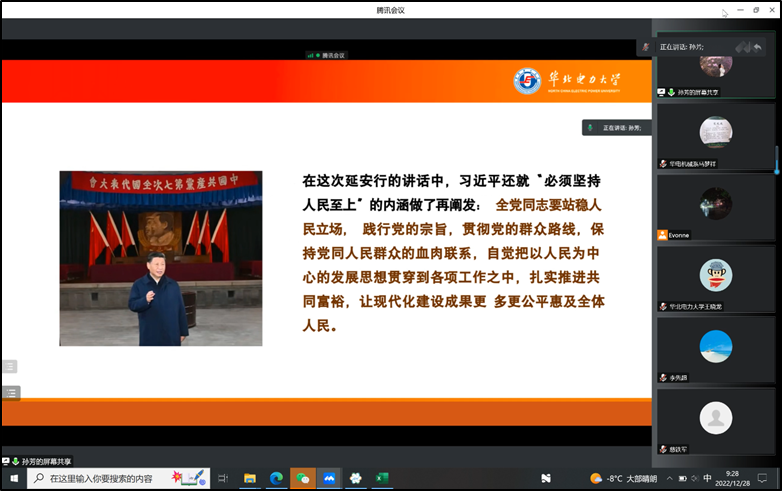Viewport: 782px width, 491px height.
Task: Select the participant tile with beach avatar
Action: [x=716, y=350]
